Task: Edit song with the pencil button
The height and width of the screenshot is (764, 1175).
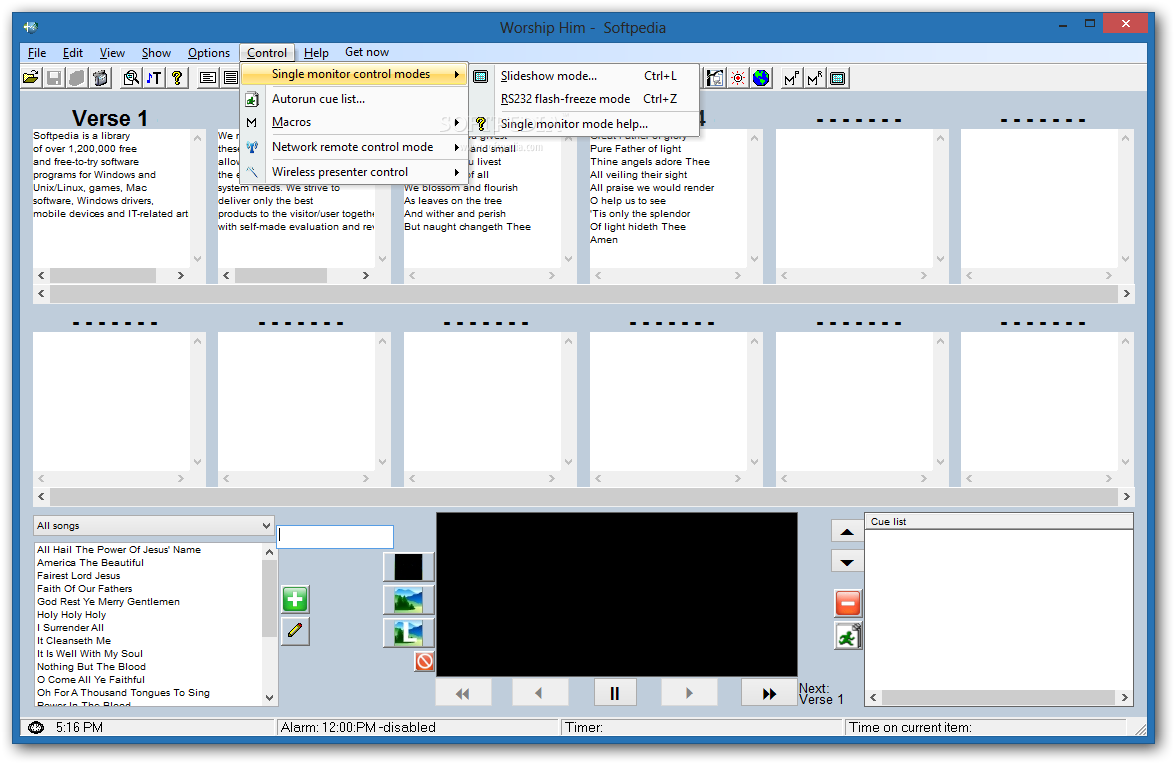Action: 295,631
